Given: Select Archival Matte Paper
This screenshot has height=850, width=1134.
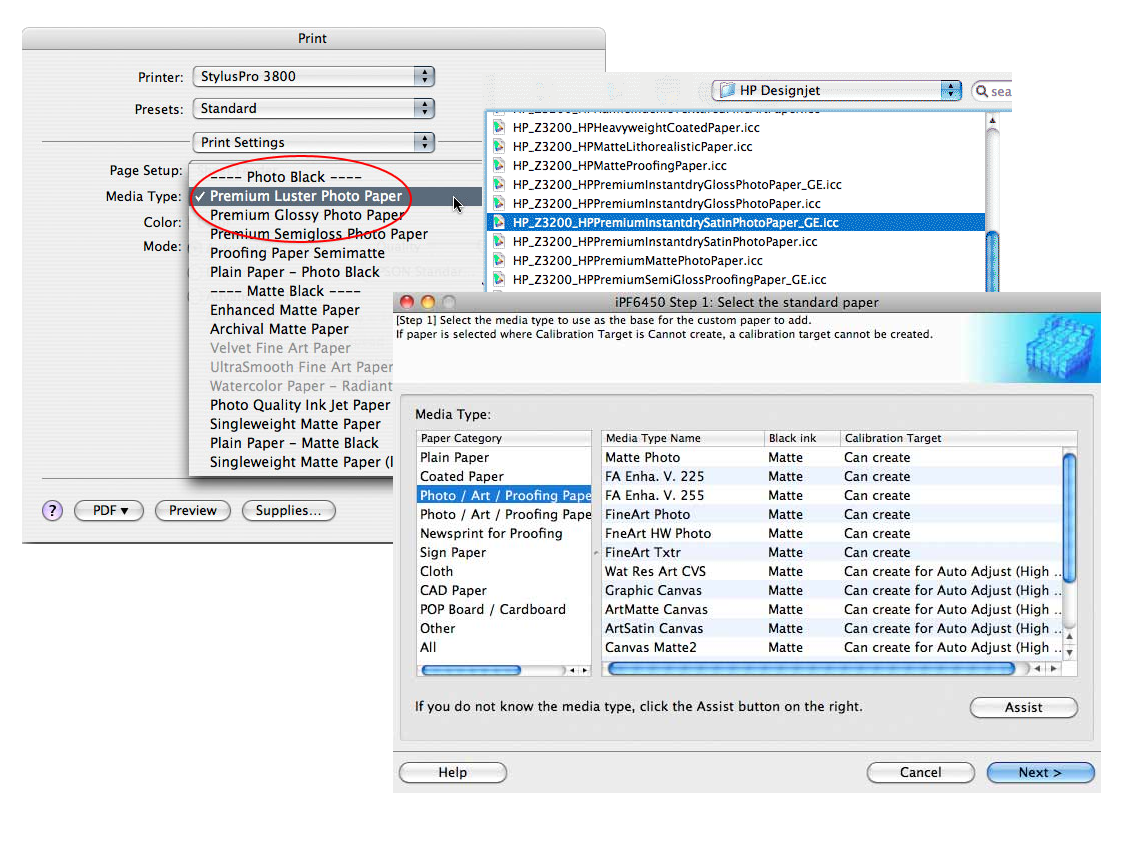Looking at the screenshot, I should pos(279,329).
